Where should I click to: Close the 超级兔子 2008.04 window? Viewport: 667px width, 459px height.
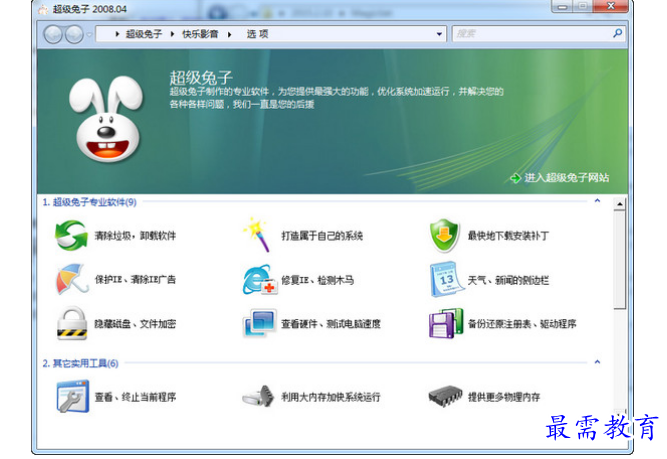click(610, 6)
